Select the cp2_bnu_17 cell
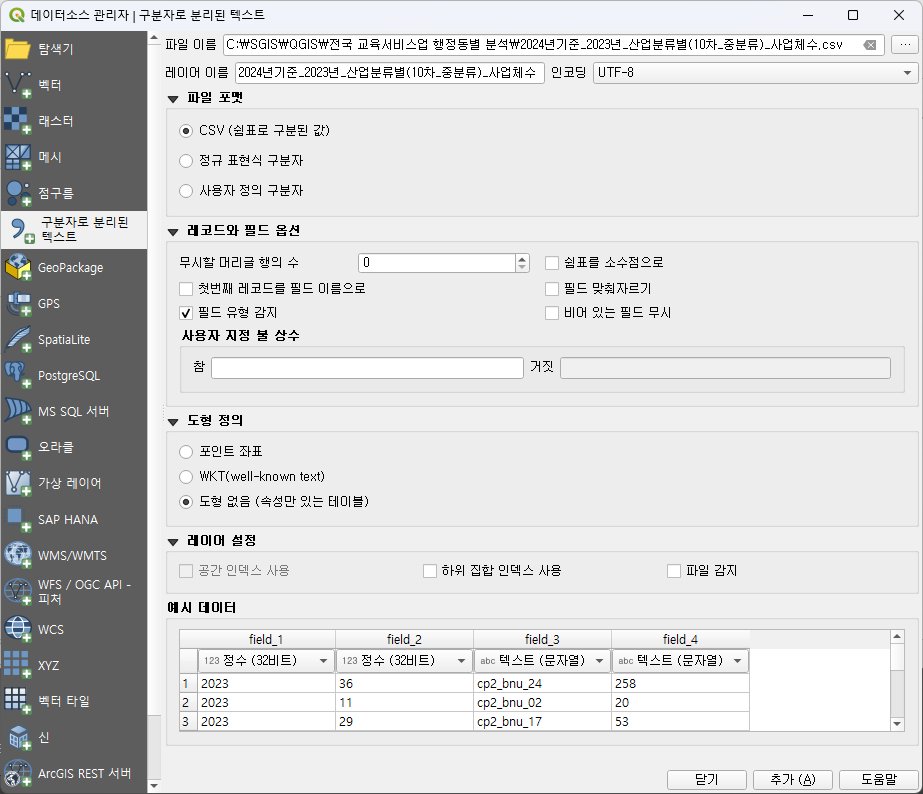The height and width of the screenshot is (794, 923). [542, 722]
